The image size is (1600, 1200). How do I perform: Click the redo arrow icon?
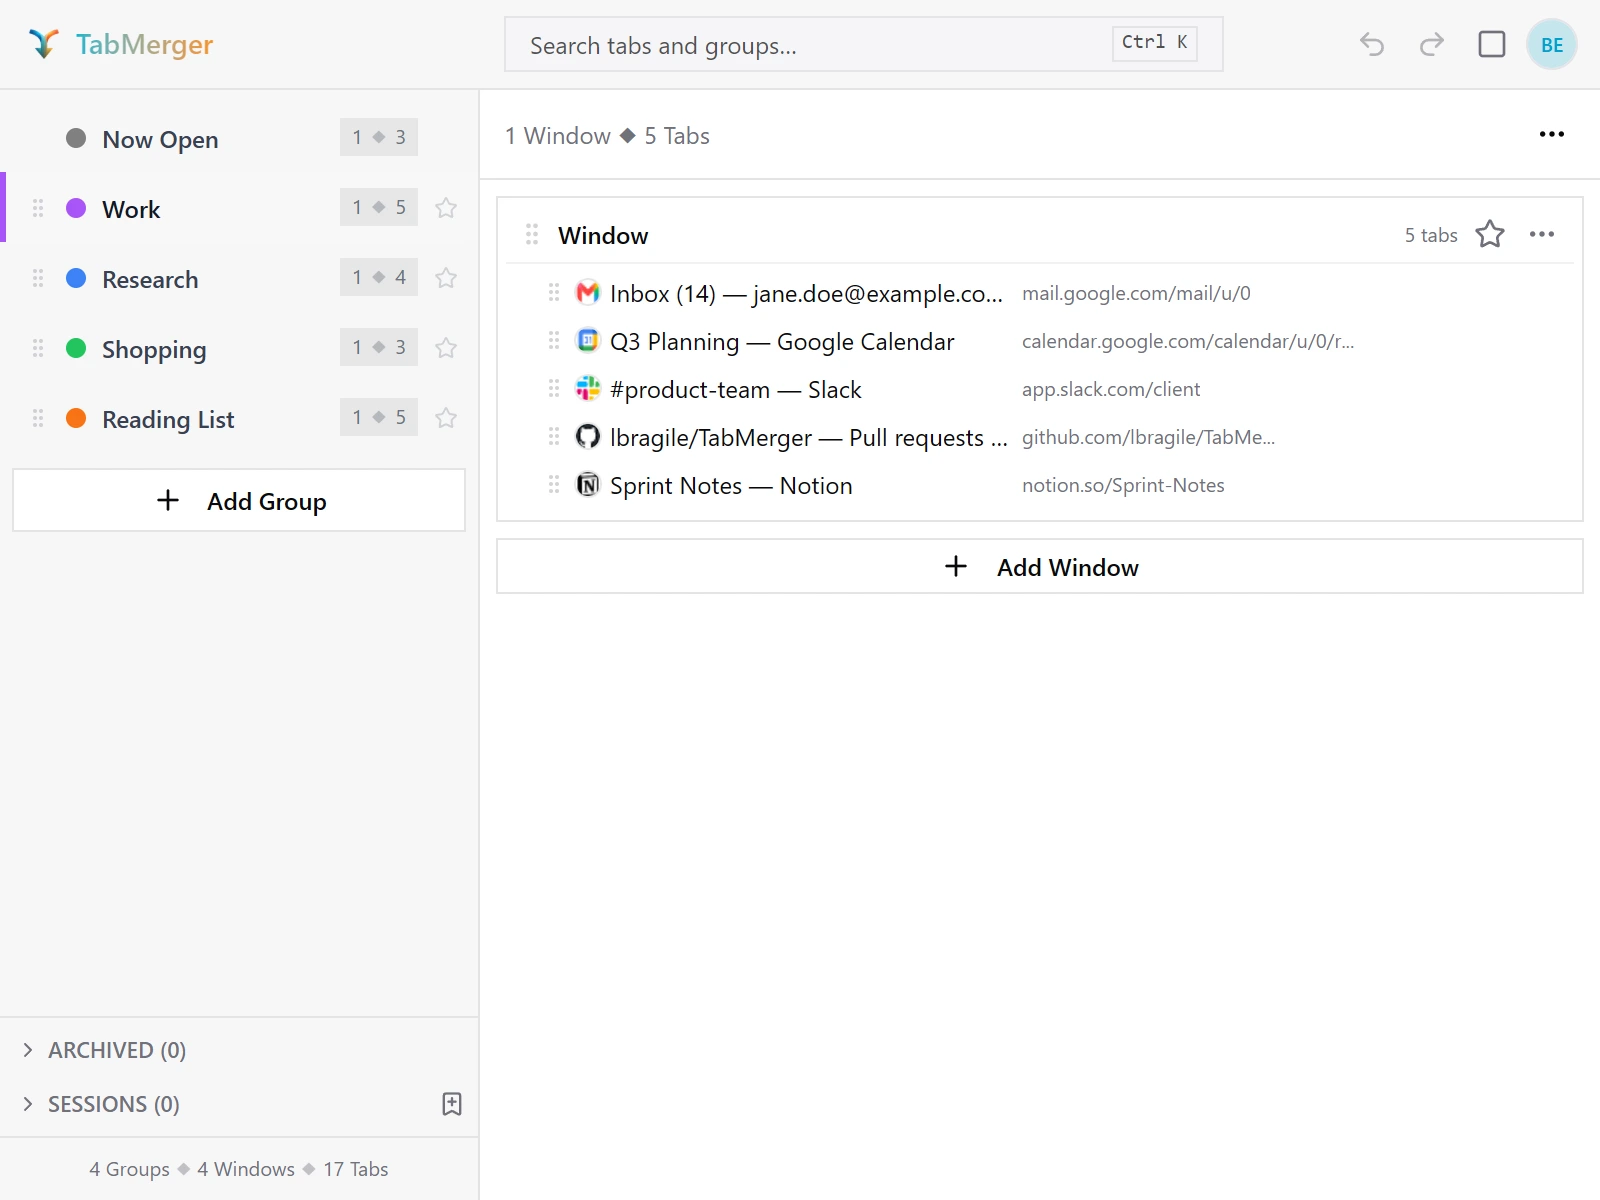click(x=1432, y=44)
